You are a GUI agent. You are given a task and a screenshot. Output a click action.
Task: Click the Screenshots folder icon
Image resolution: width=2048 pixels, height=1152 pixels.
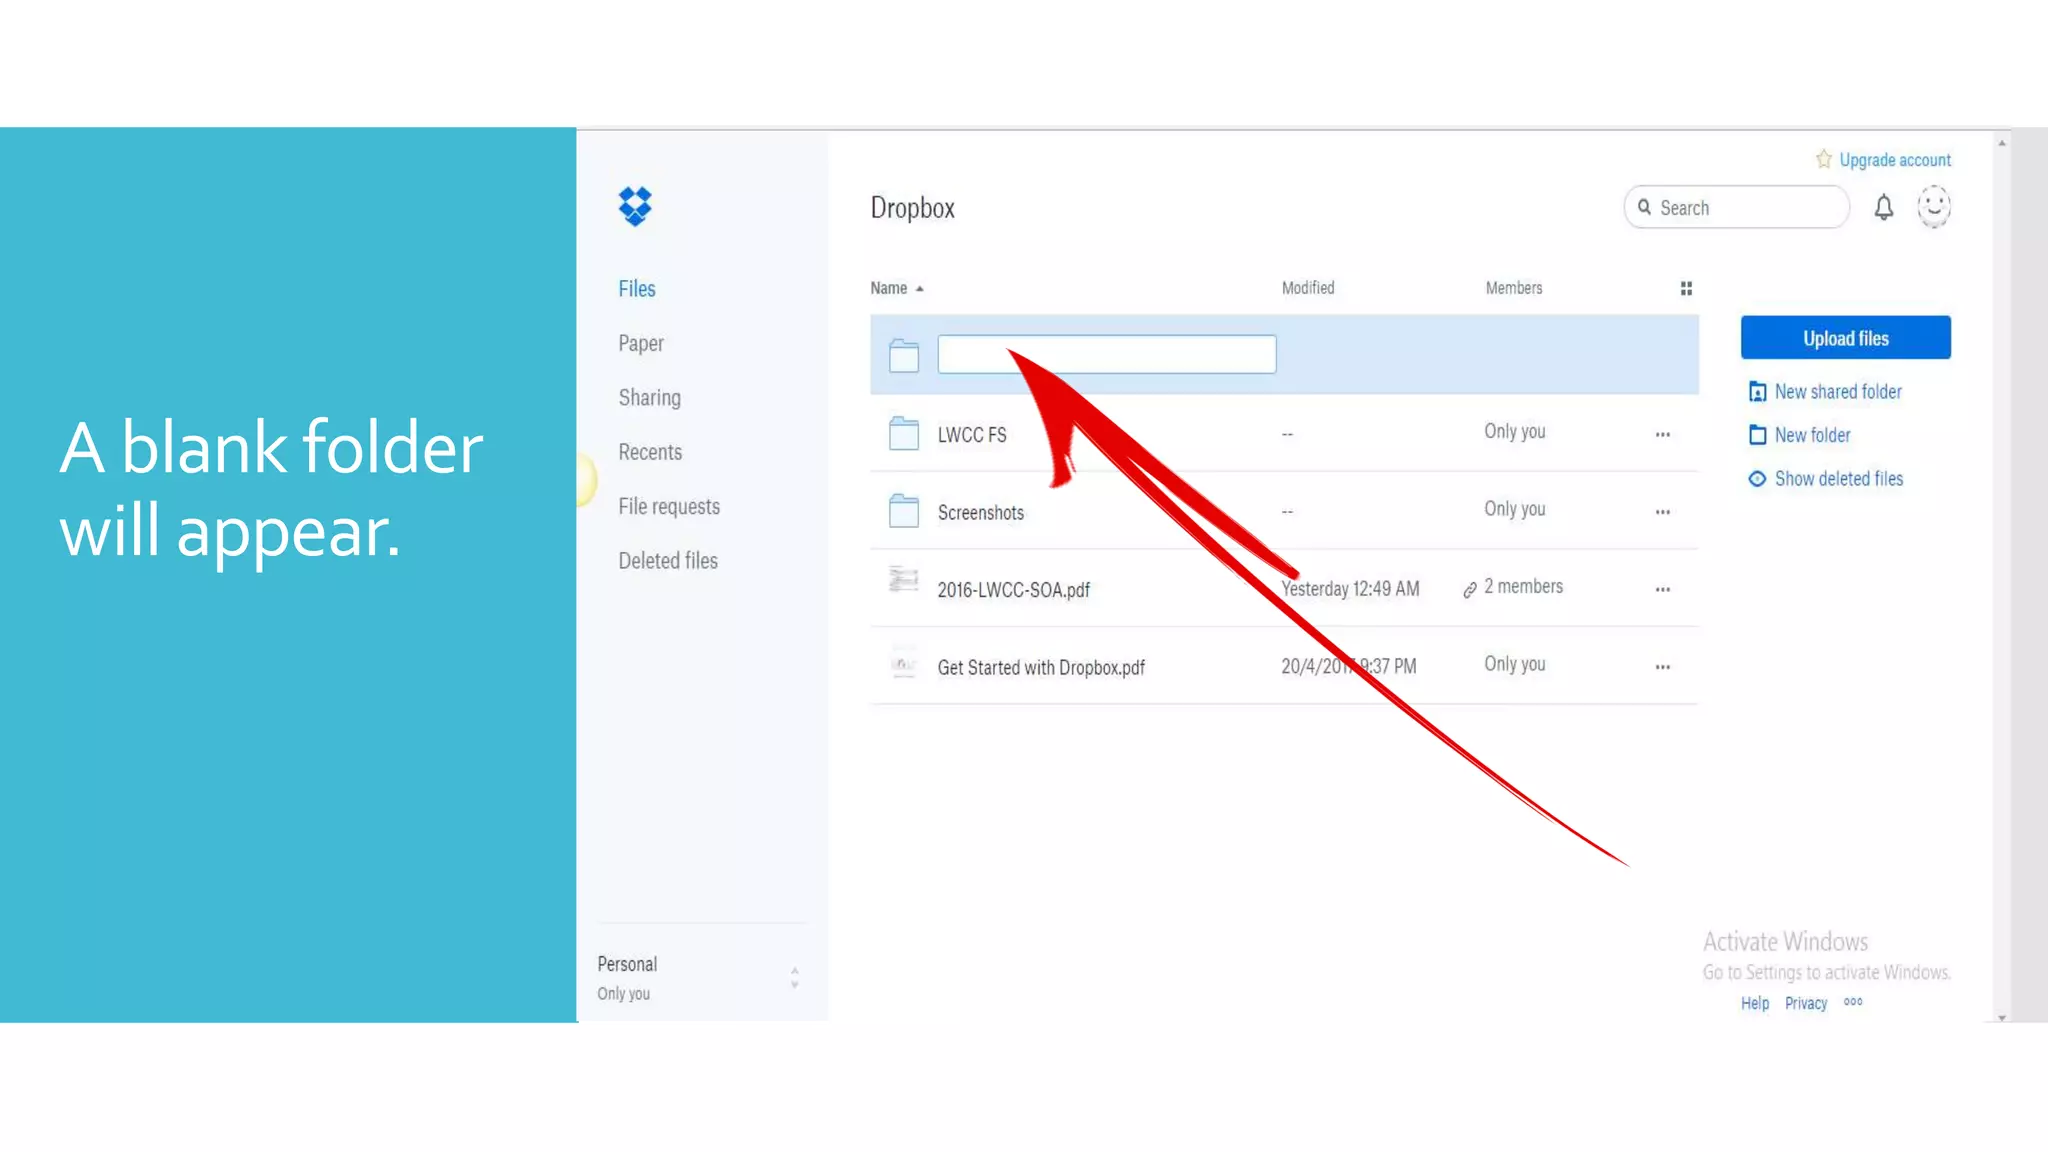tap(903, 511)
